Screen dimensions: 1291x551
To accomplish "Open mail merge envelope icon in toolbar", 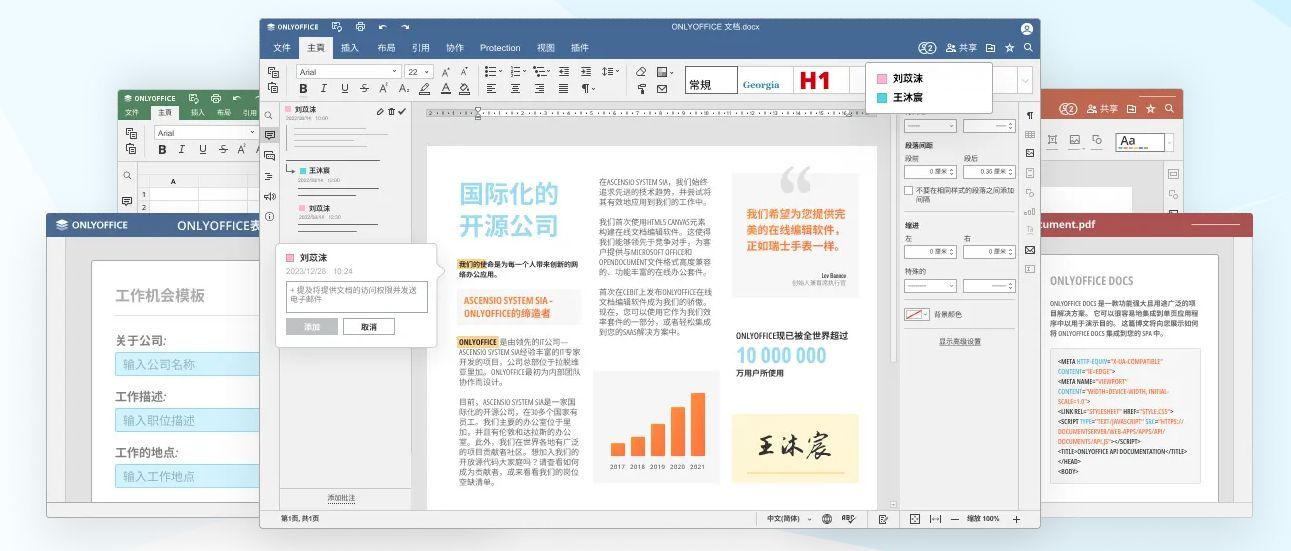I will (662, 89).
